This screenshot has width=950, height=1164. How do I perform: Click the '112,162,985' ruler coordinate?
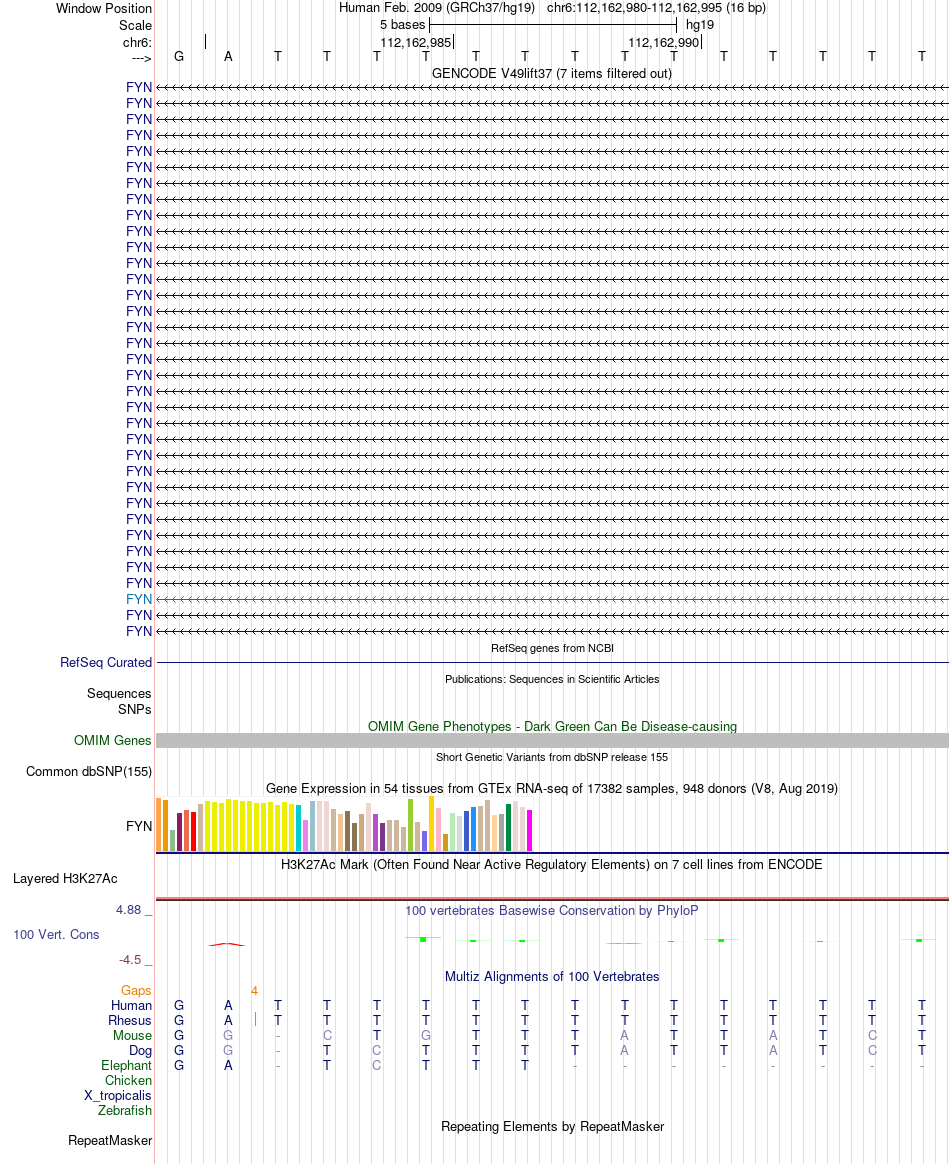416,42
